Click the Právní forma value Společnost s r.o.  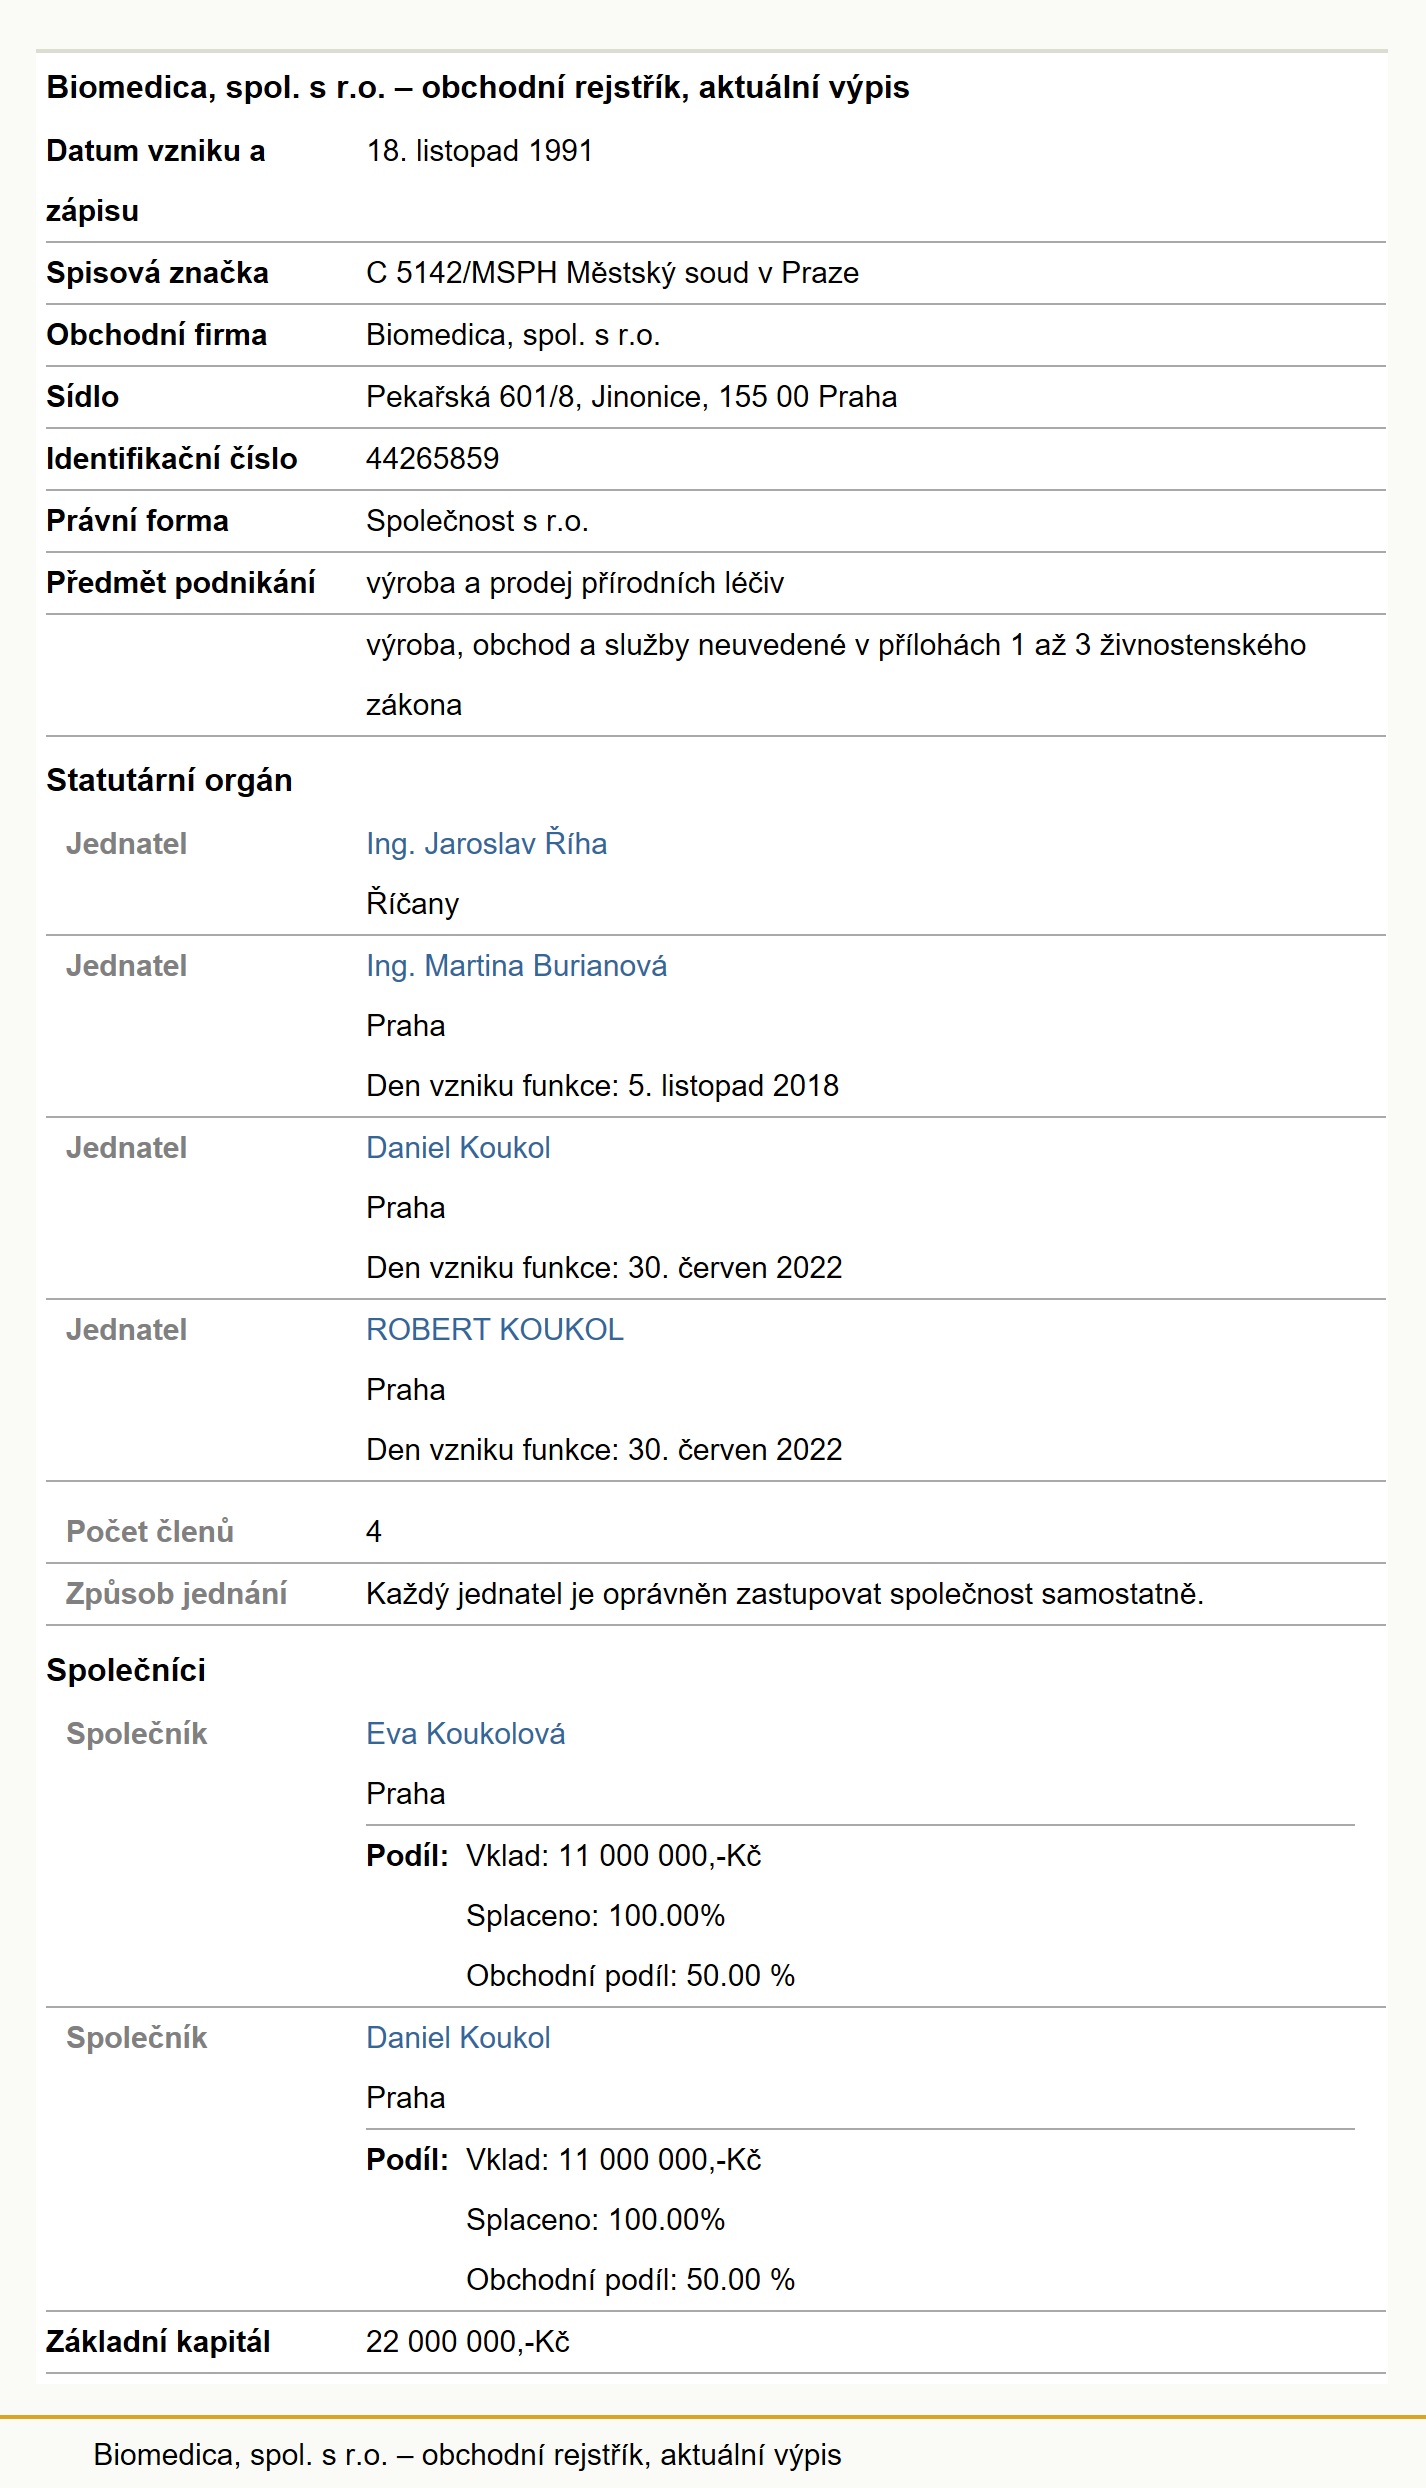[477, 521]
